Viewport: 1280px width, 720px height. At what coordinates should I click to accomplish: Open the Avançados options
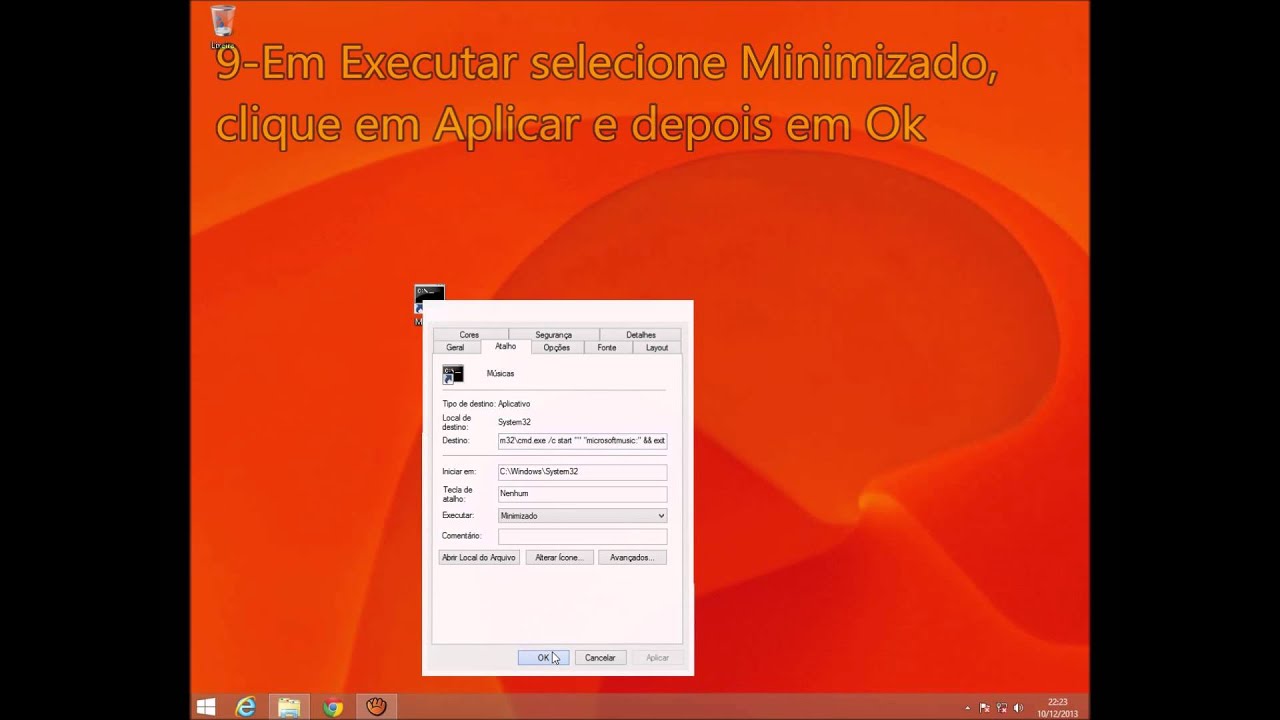pos(632,557)
